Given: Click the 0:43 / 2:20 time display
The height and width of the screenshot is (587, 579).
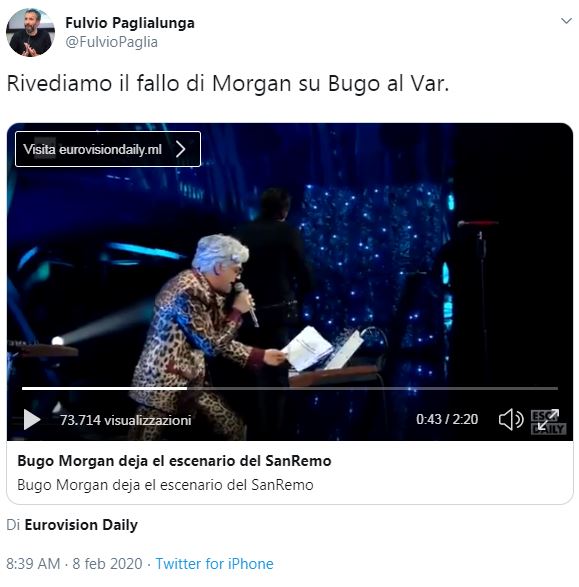Looking at the screenshot, I should 447,419.
